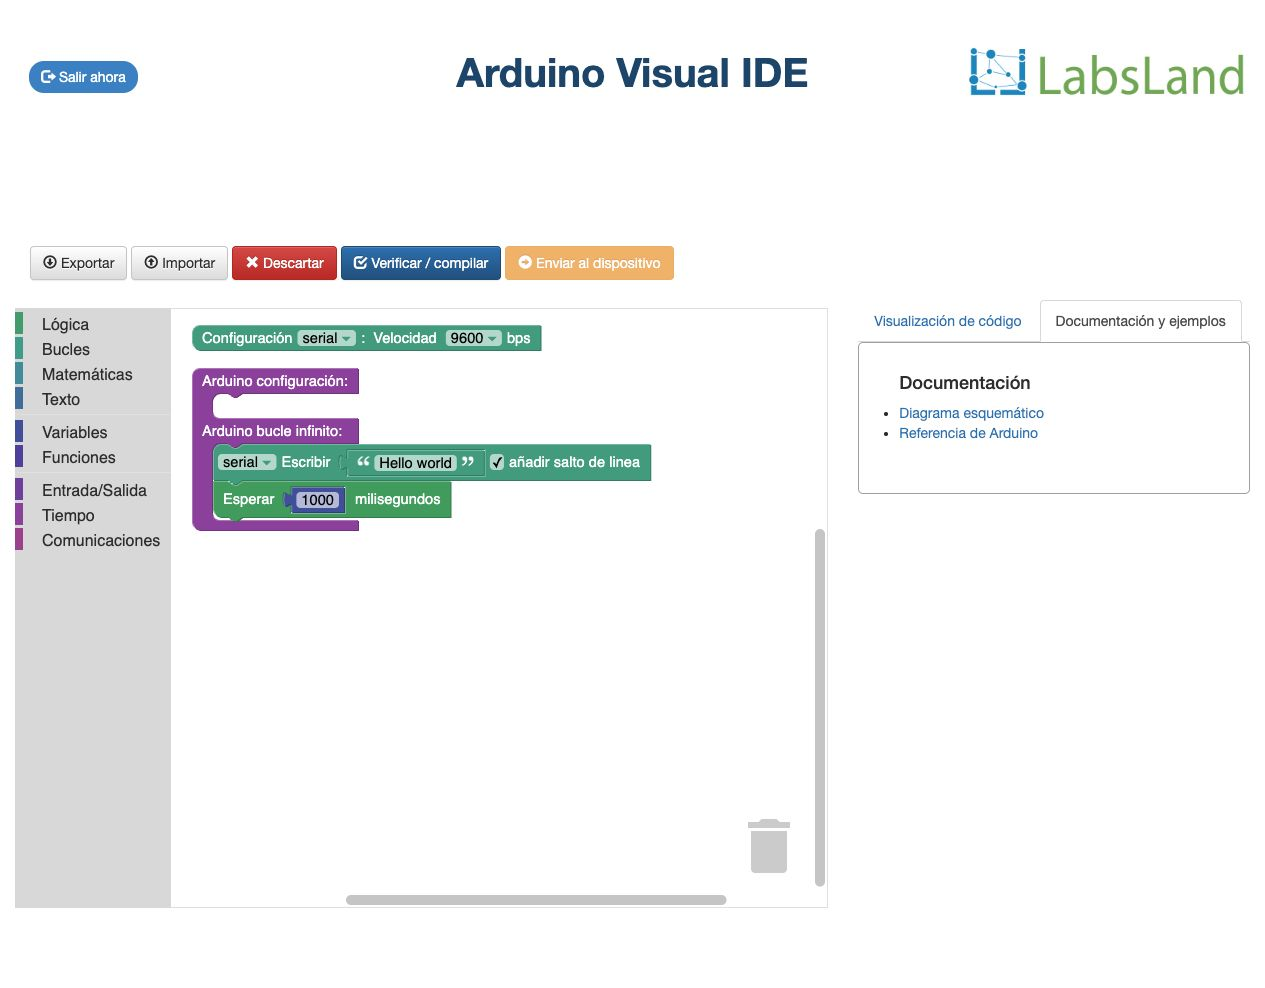
Task: Click the Salir ahora button
Action: (83, 77)
